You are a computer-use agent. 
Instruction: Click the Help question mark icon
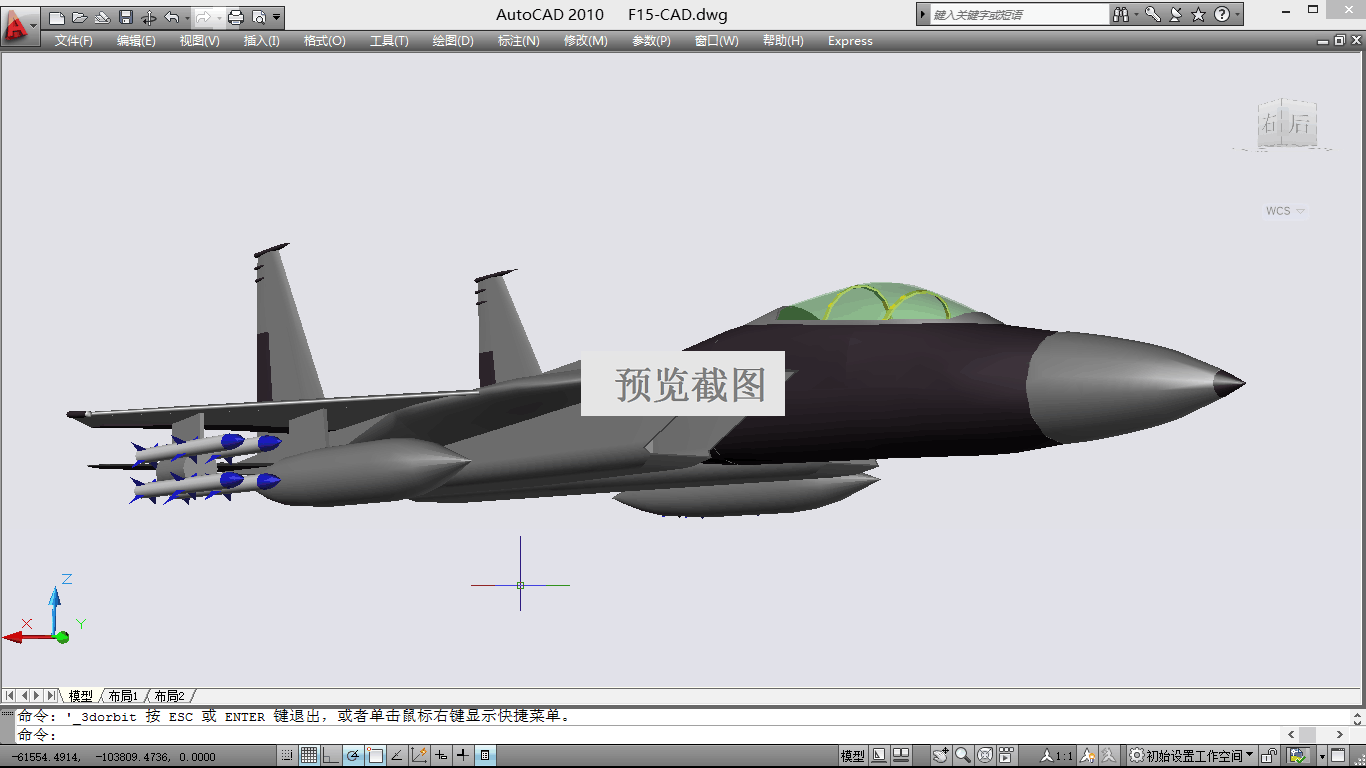tap(1222, 15)
